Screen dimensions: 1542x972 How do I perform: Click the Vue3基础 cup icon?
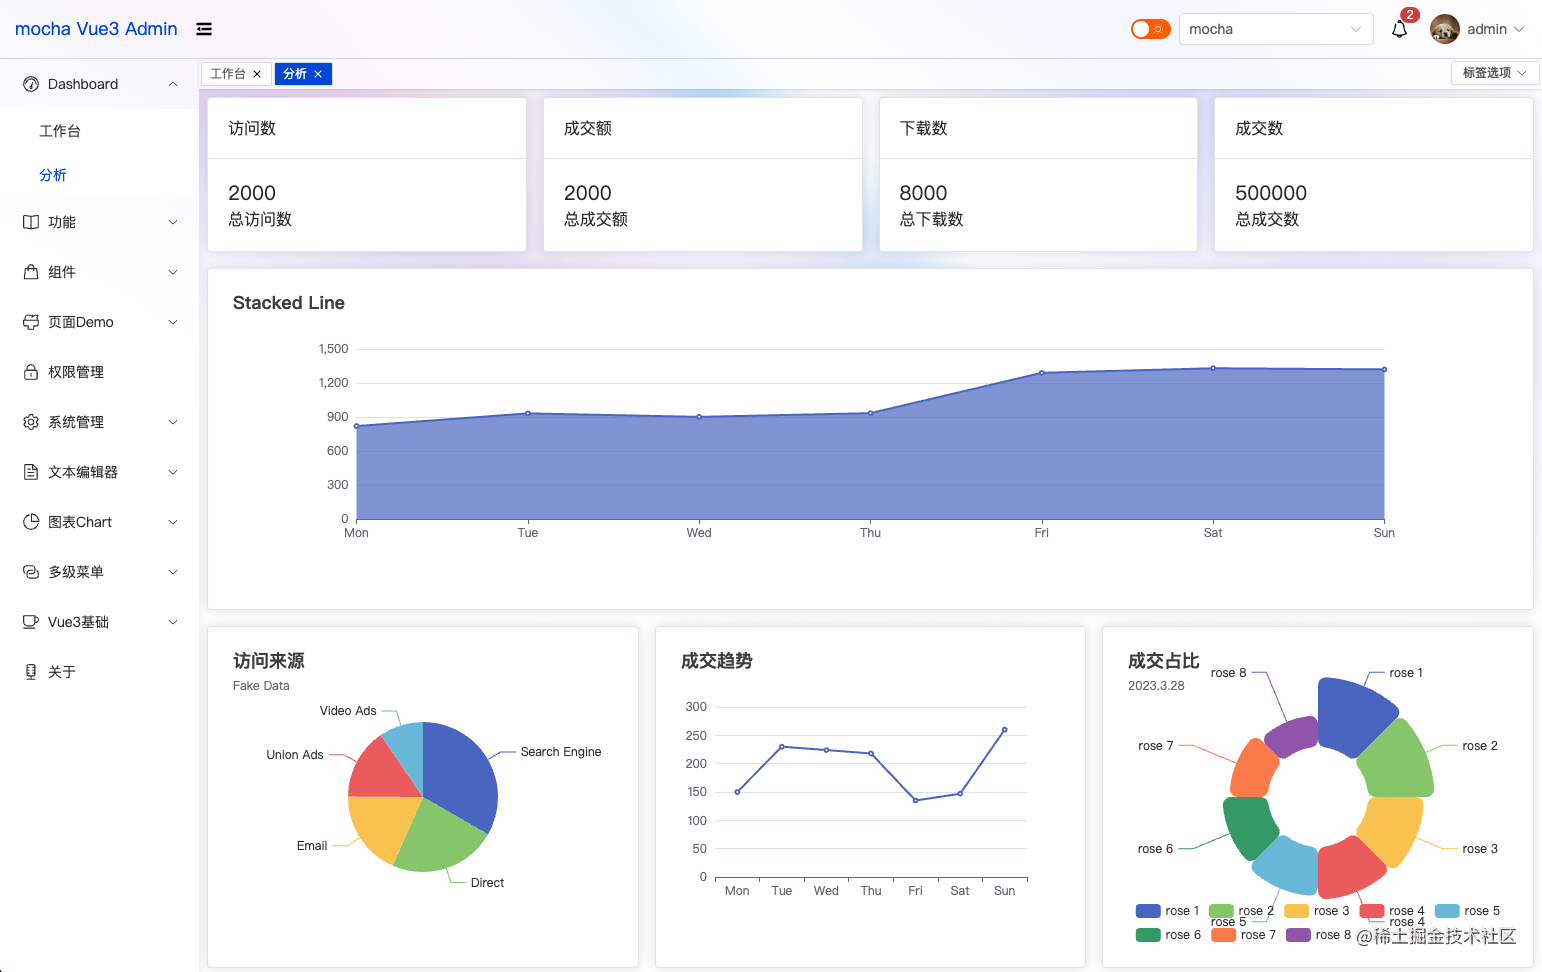[x=31, y=622]
